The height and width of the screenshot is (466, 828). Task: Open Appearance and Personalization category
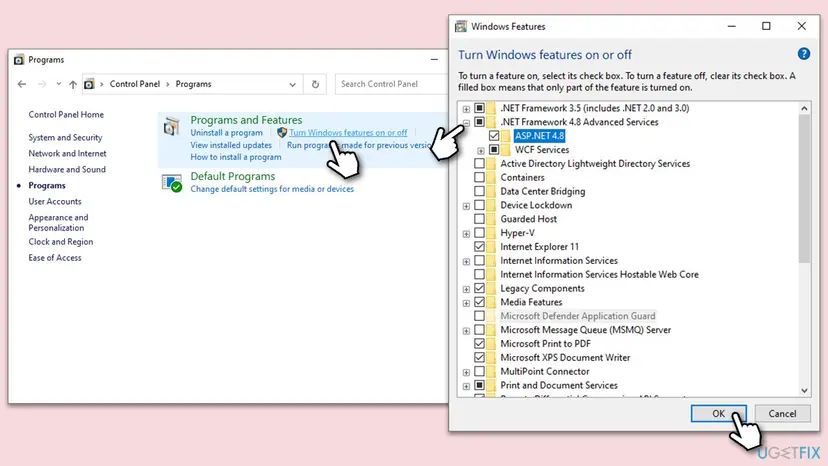(58, 222)
